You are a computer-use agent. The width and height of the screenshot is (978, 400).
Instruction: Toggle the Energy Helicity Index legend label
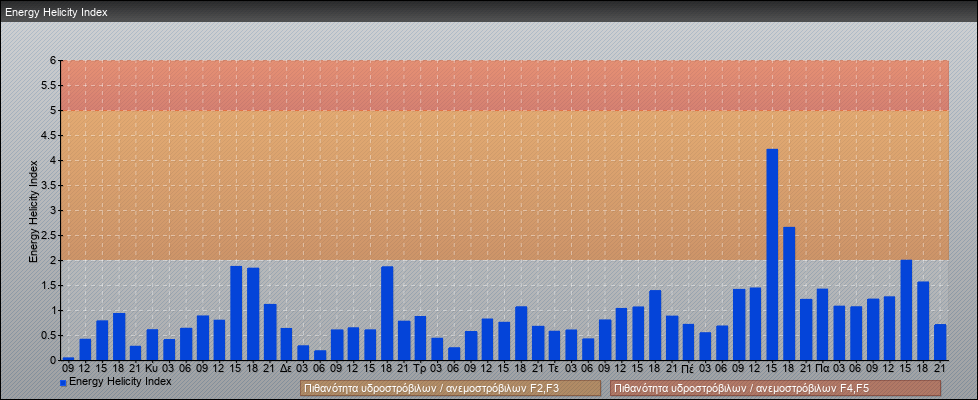[x=120, y=381]
